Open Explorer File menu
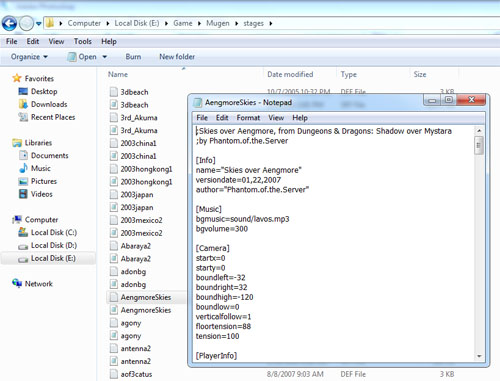Screen dimensions: 500x381 (12, 42)
